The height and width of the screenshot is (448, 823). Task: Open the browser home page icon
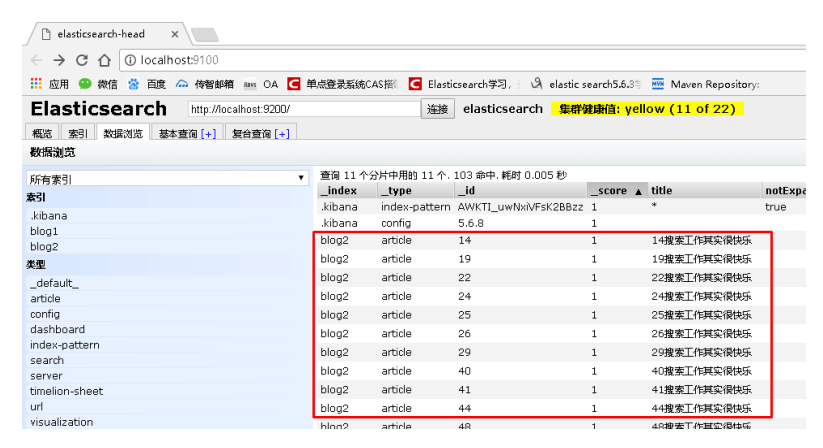(104, 60)
